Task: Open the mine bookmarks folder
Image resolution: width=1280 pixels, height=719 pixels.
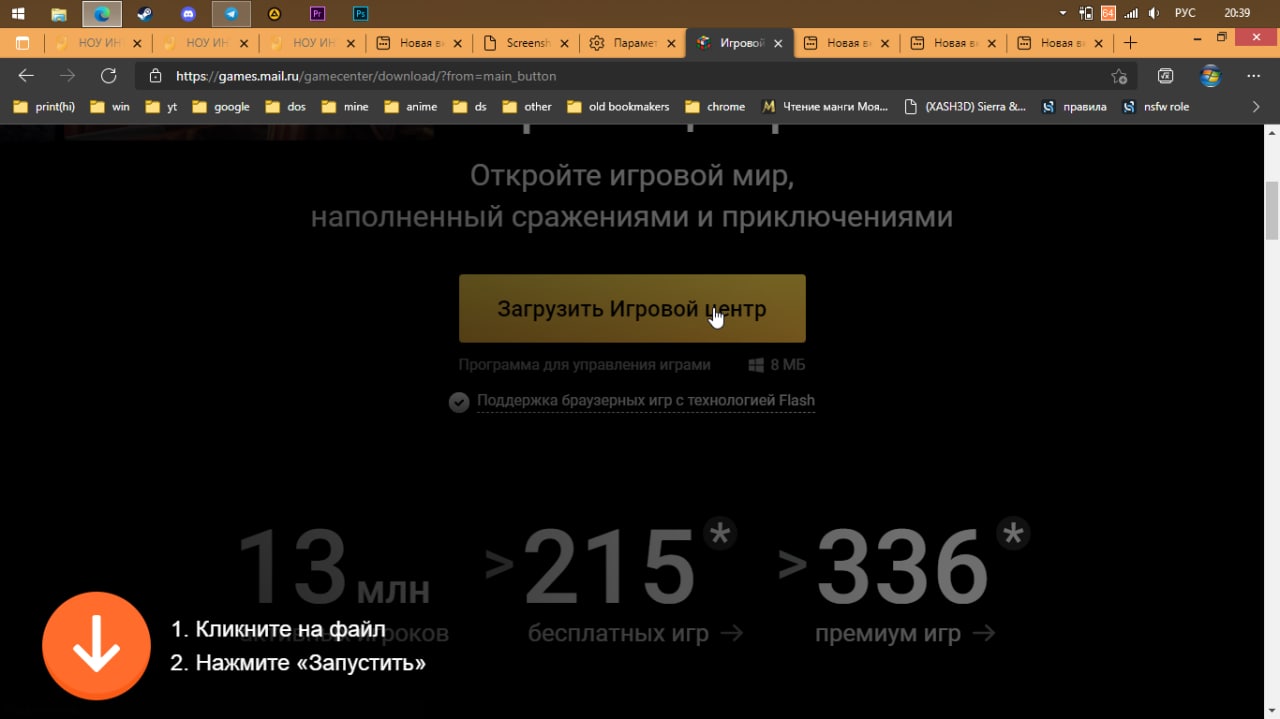Action: click(x=345, y=107)
